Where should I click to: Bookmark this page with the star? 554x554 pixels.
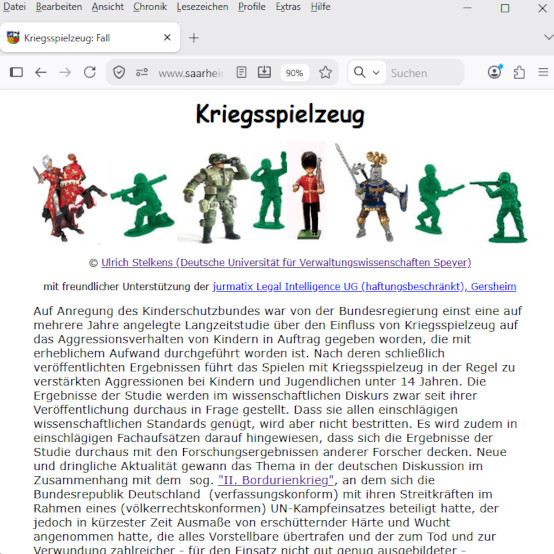click(325, 72)
